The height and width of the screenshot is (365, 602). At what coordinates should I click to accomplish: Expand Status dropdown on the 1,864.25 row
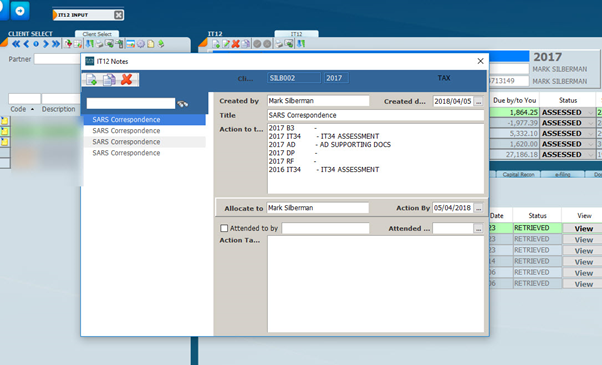(590, 112)
